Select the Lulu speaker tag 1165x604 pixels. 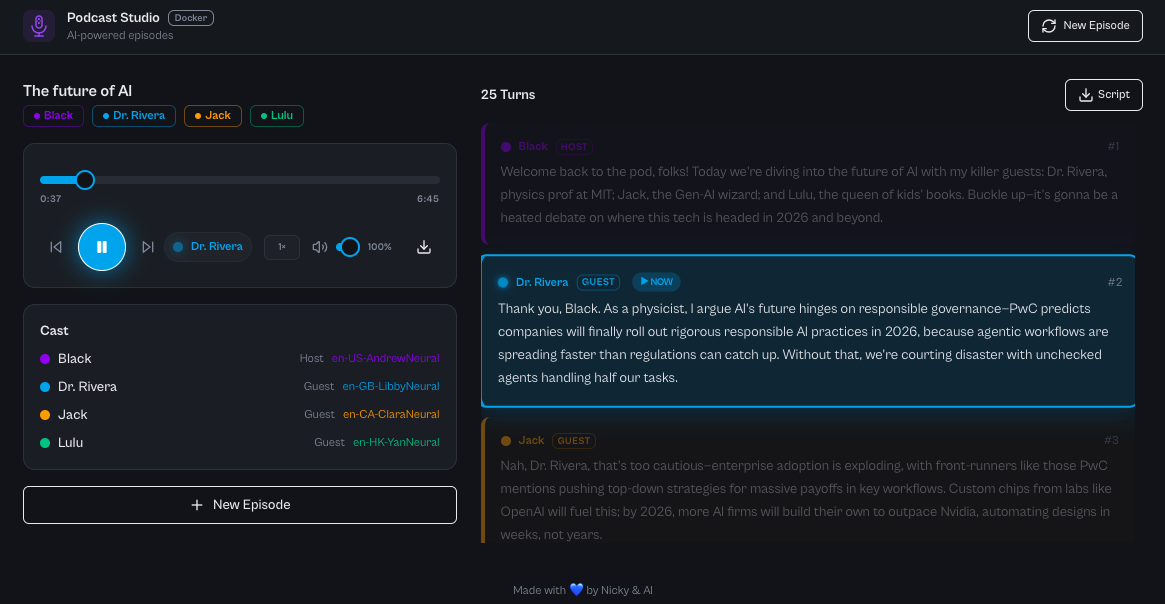277,116
